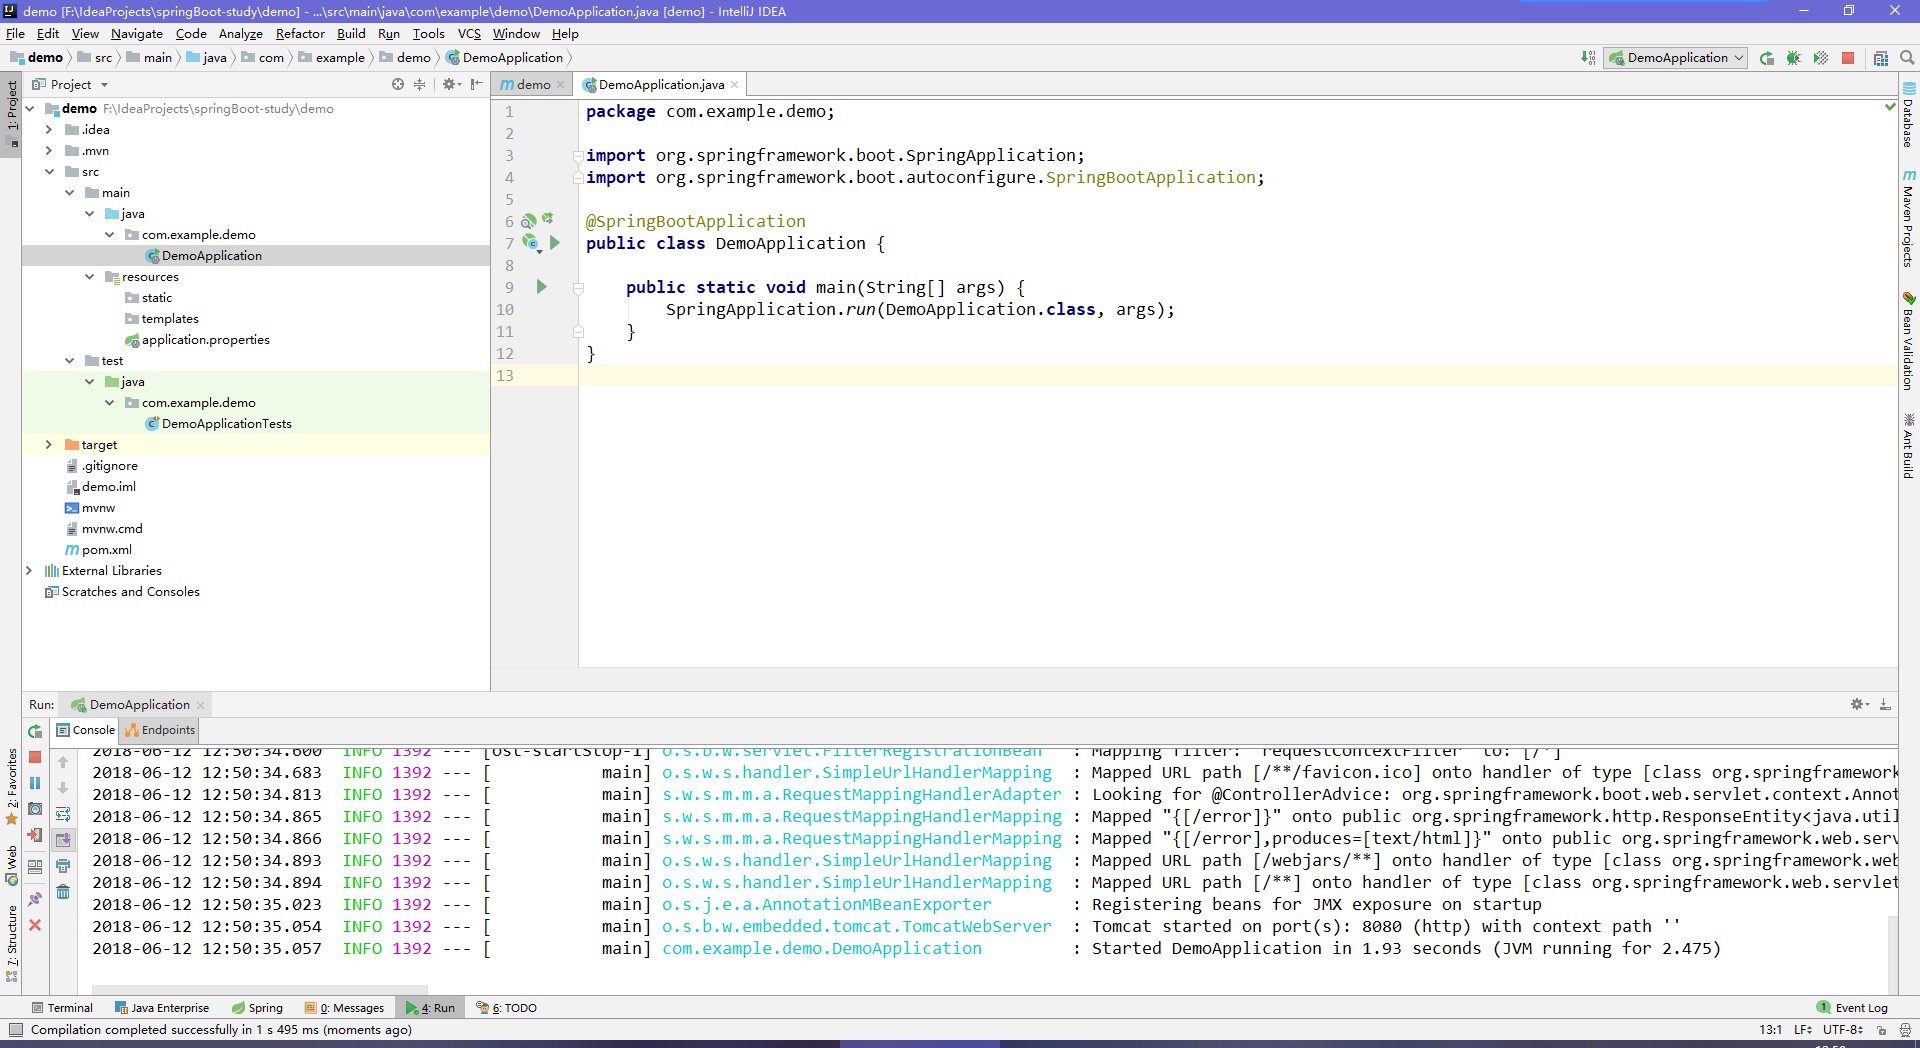Viewport: 1920px width, 1048px height.
Task: Select DemoApplicationTests in project tree
Action: click(x=218, y=424)
